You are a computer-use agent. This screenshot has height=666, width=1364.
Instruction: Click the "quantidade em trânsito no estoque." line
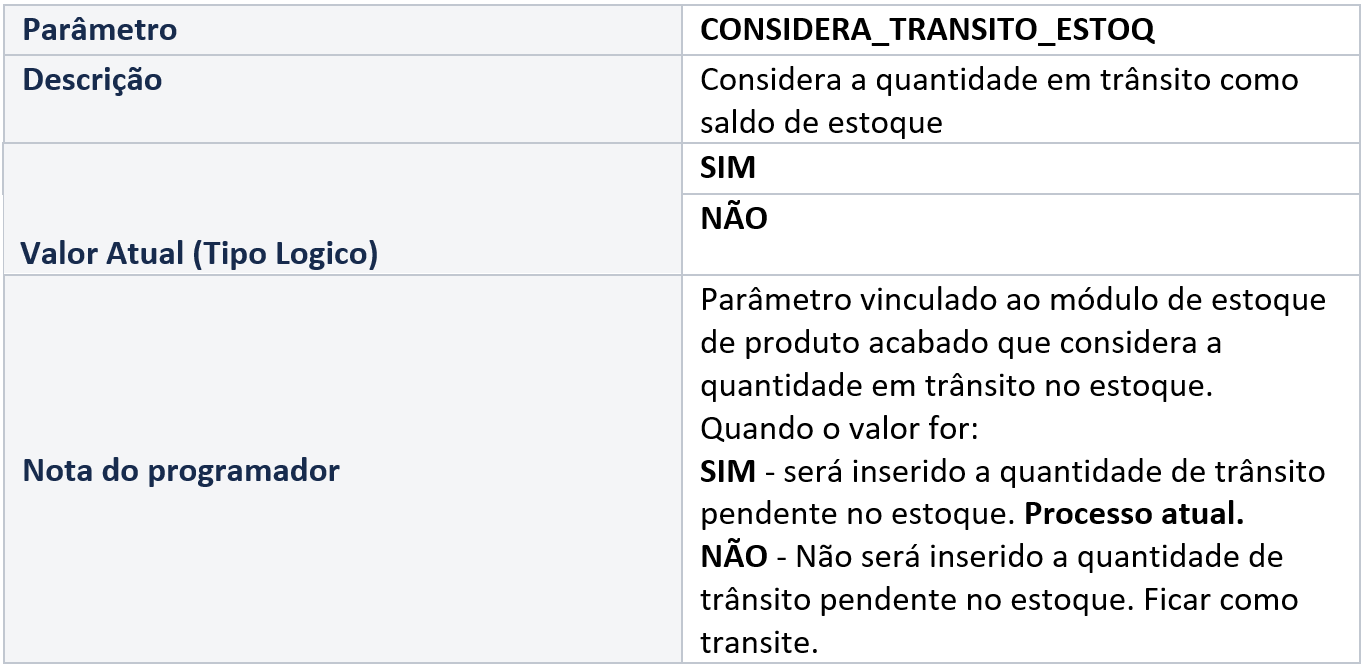[x=956, y=386]
